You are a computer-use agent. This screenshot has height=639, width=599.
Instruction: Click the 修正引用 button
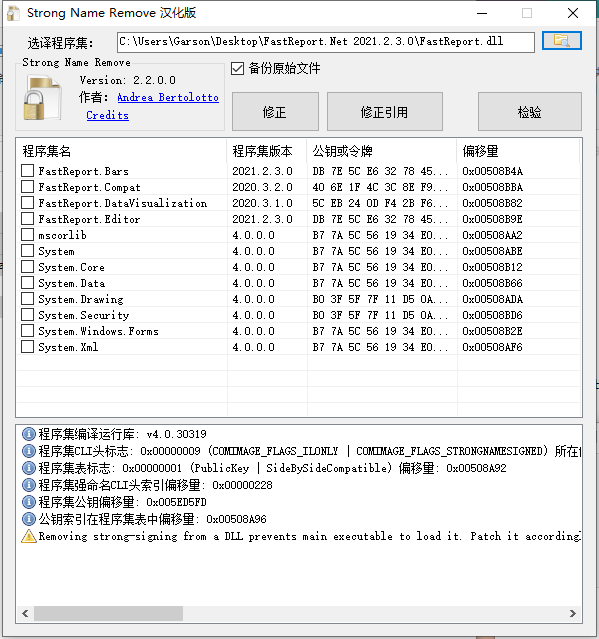(385, 112)
